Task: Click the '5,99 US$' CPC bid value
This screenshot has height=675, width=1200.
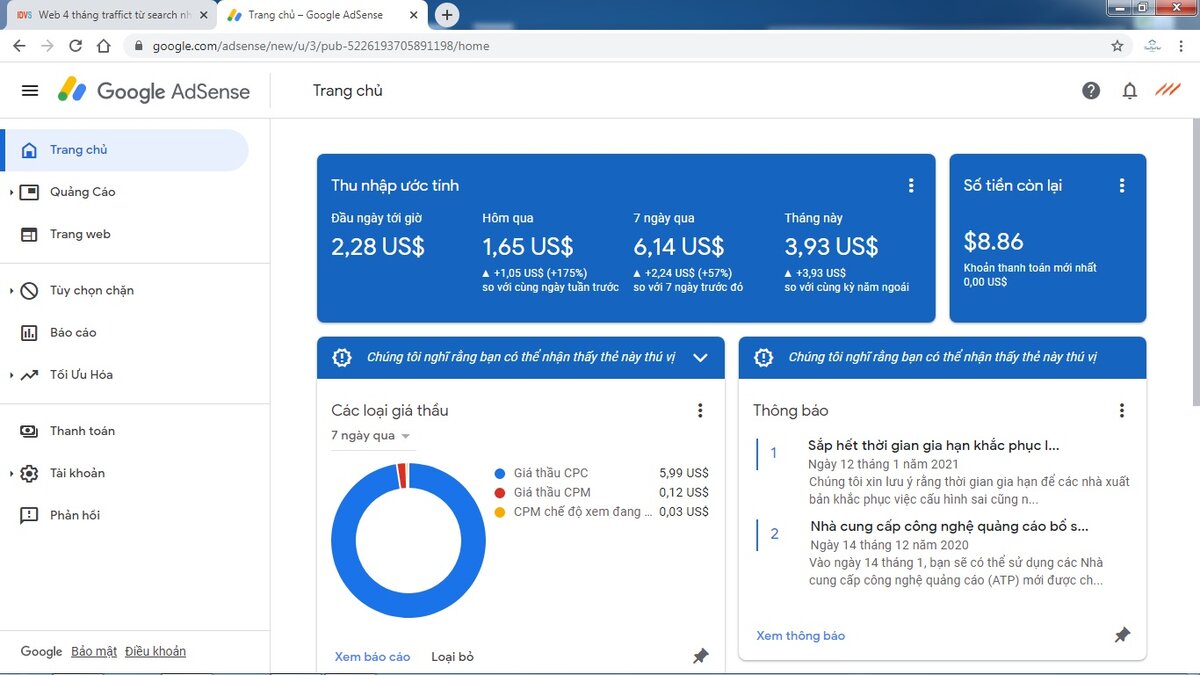Action: coord(684,473)
